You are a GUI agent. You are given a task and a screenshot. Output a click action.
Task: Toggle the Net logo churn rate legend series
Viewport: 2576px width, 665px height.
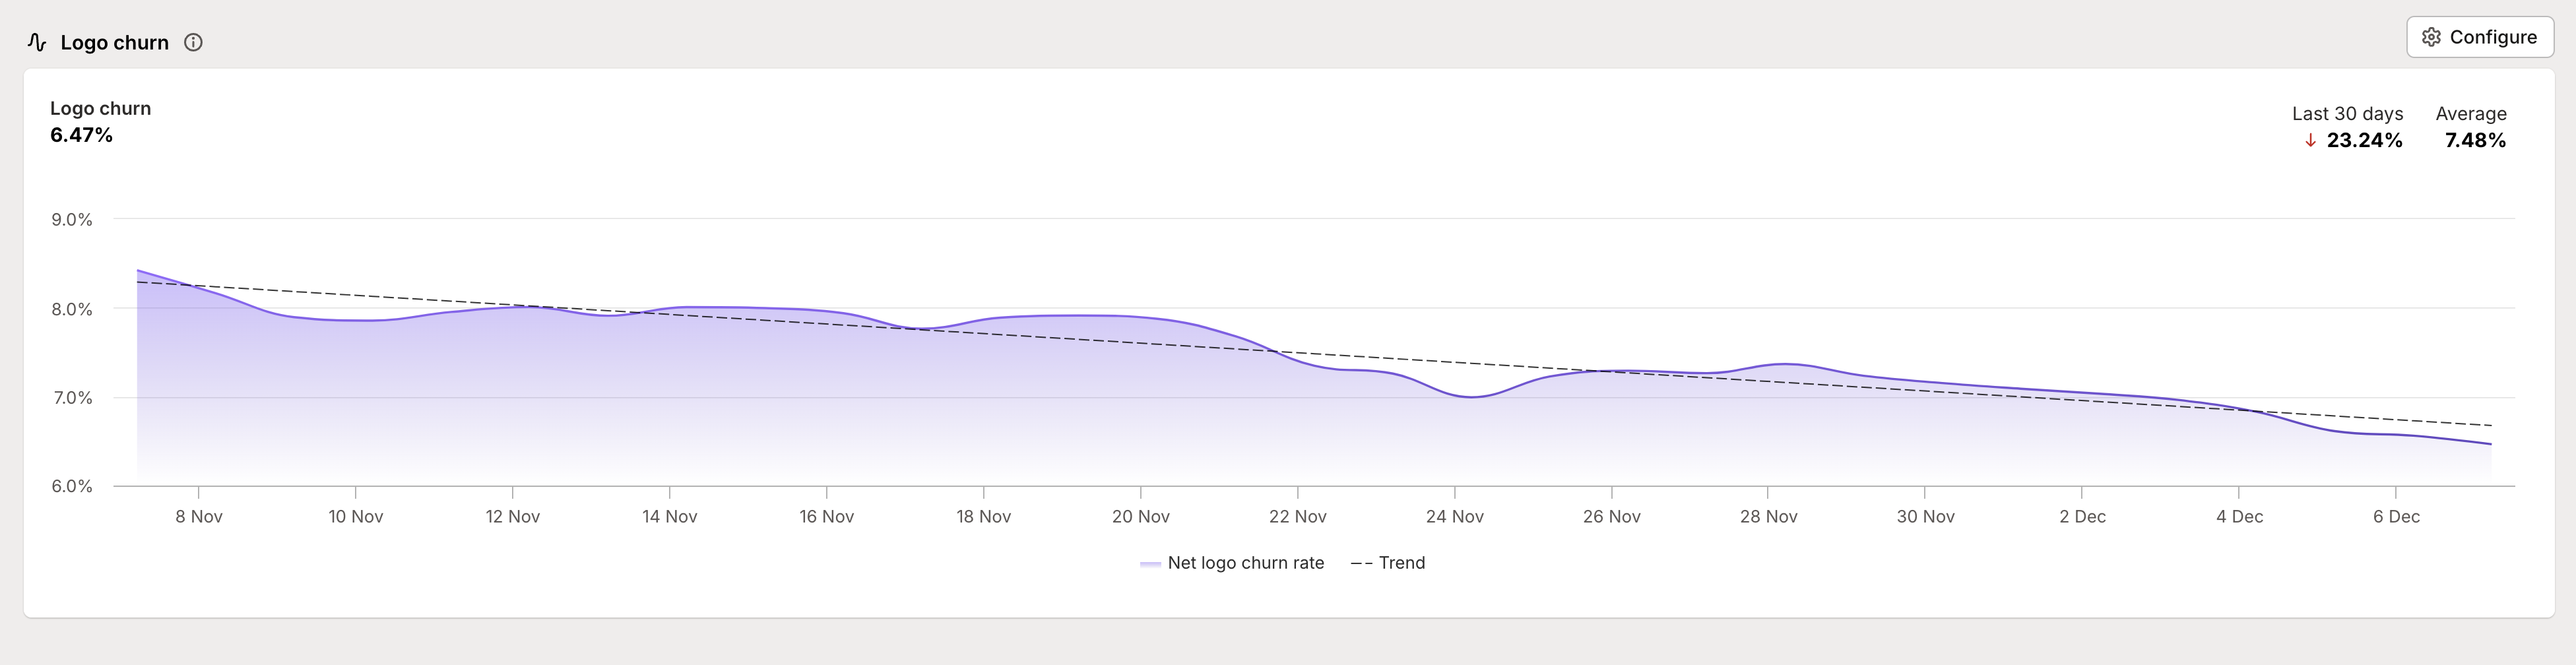[x=1245, y=563]
